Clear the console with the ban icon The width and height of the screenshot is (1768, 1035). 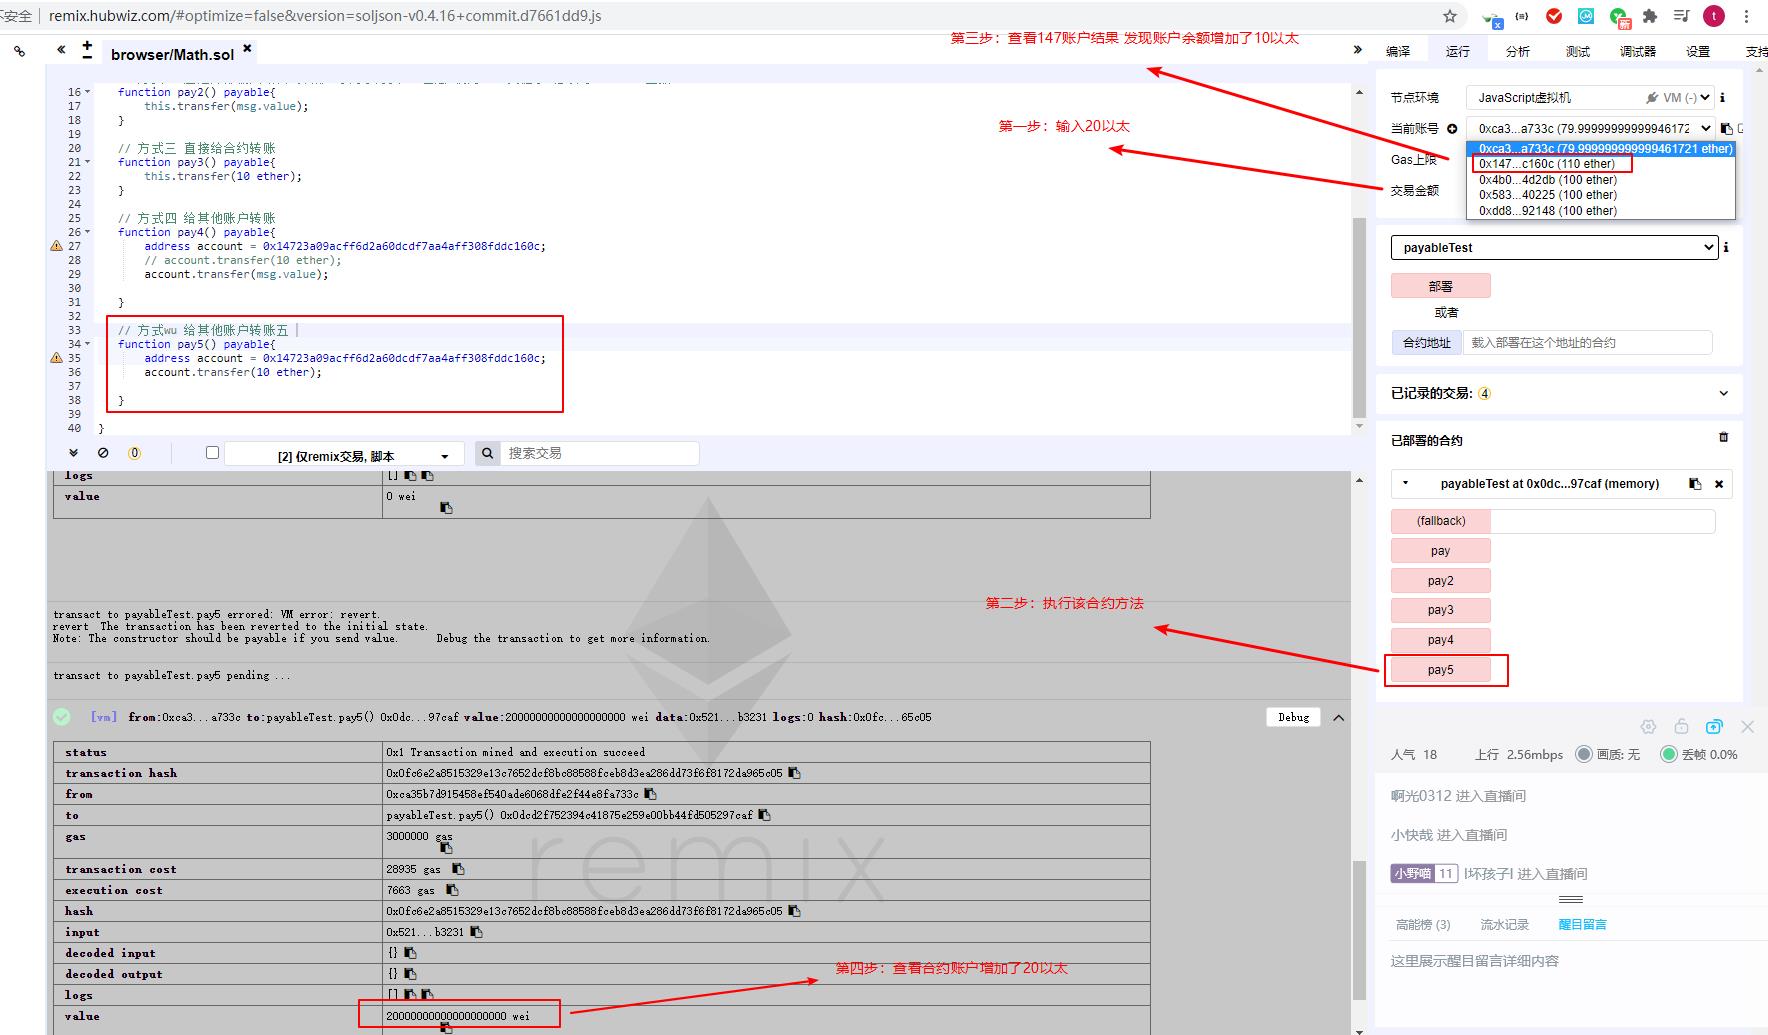tap(103, 453)
